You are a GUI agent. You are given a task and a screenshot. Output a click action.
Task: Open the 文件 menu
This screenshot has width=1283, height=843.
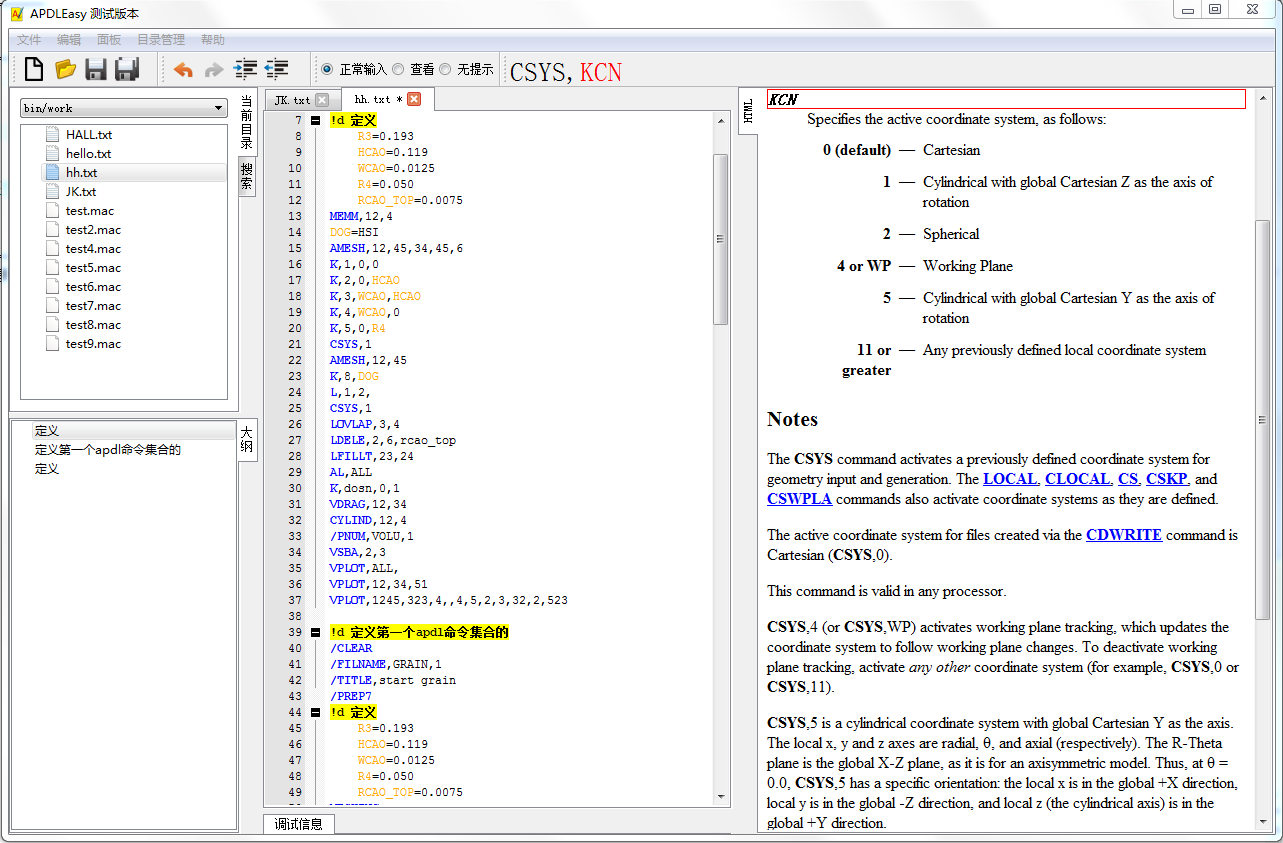click(x=29, y=40)
